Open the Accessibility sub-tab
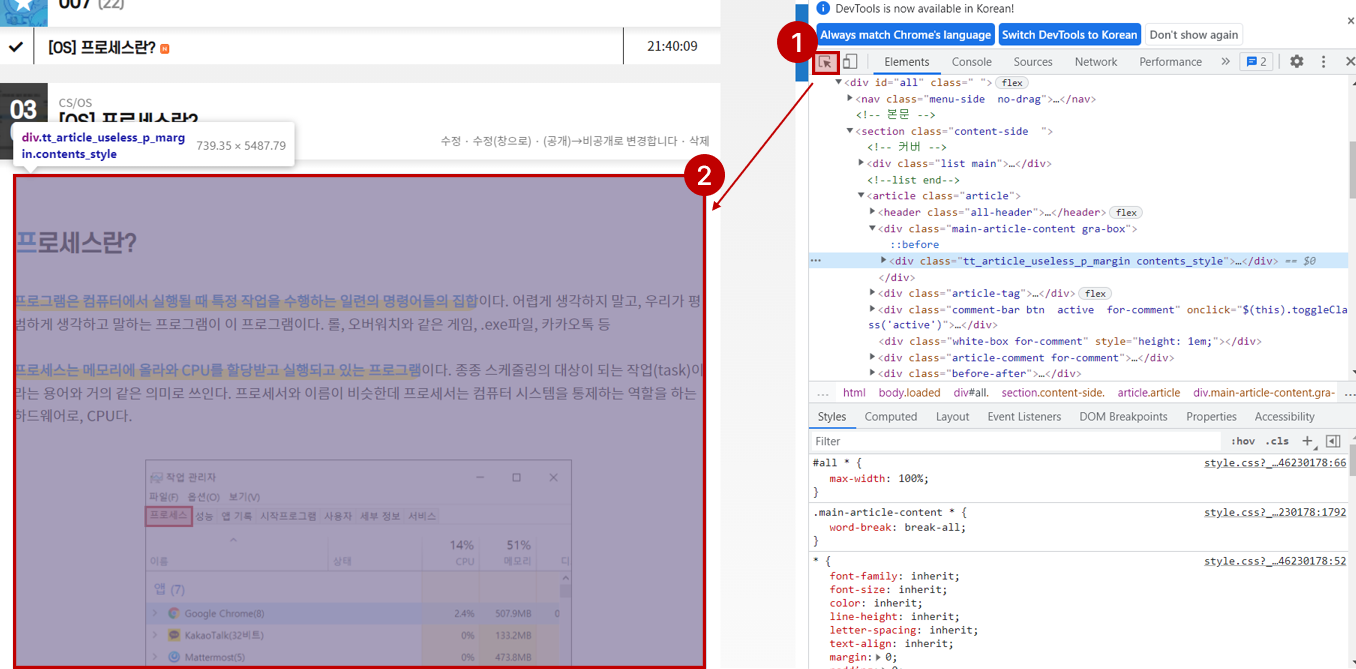The image size is (1356, 669). [1284, 417]
